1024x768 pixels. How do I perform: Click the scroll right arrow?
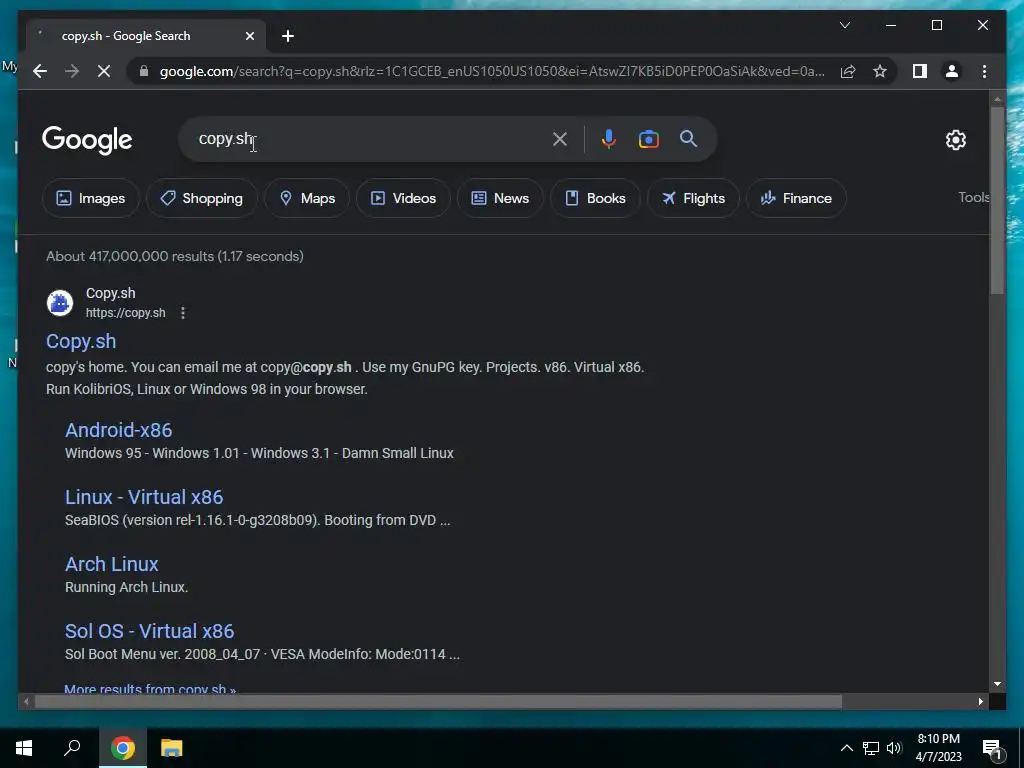coord(980,701)
